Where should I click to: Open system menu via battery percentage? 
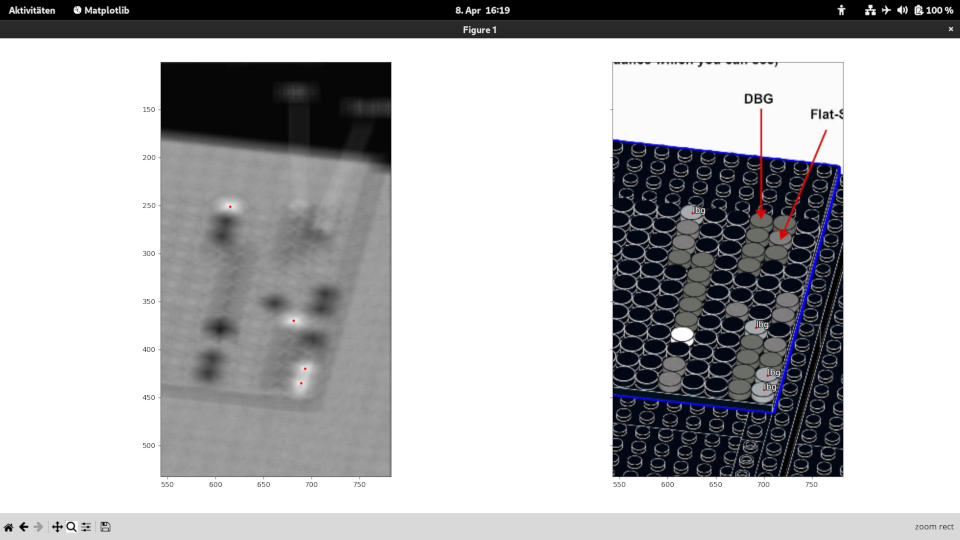pyautogui.click(x=939, y=10)
